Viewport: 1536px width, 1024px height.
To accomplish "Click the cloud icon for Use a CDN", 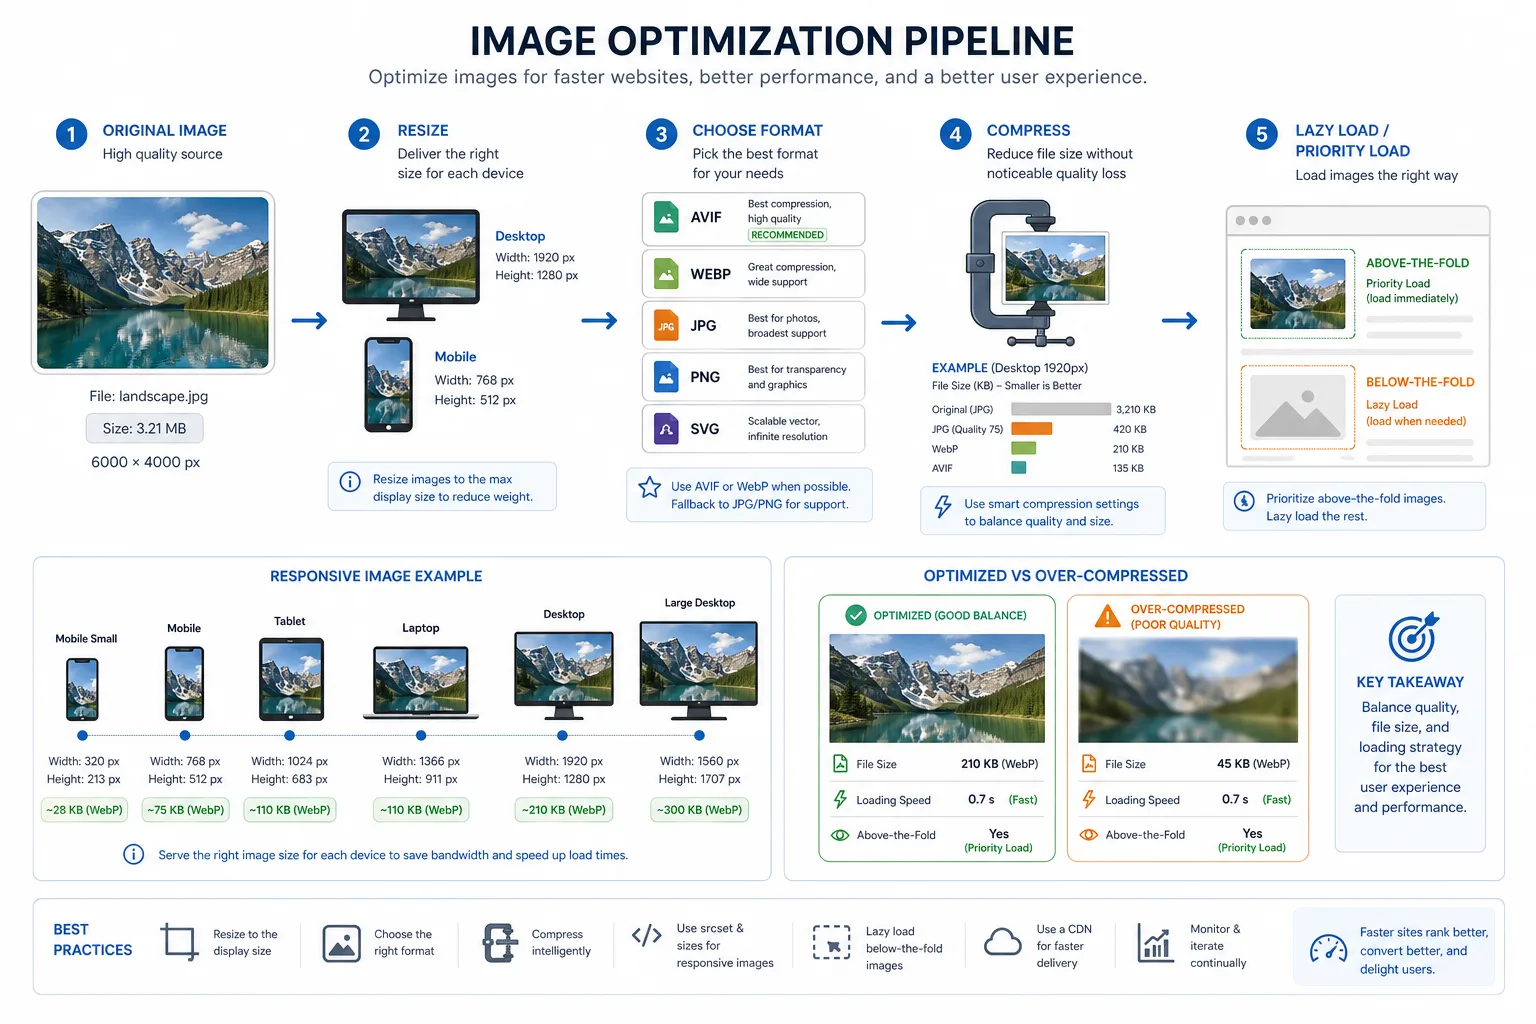I will [1003, 942].
